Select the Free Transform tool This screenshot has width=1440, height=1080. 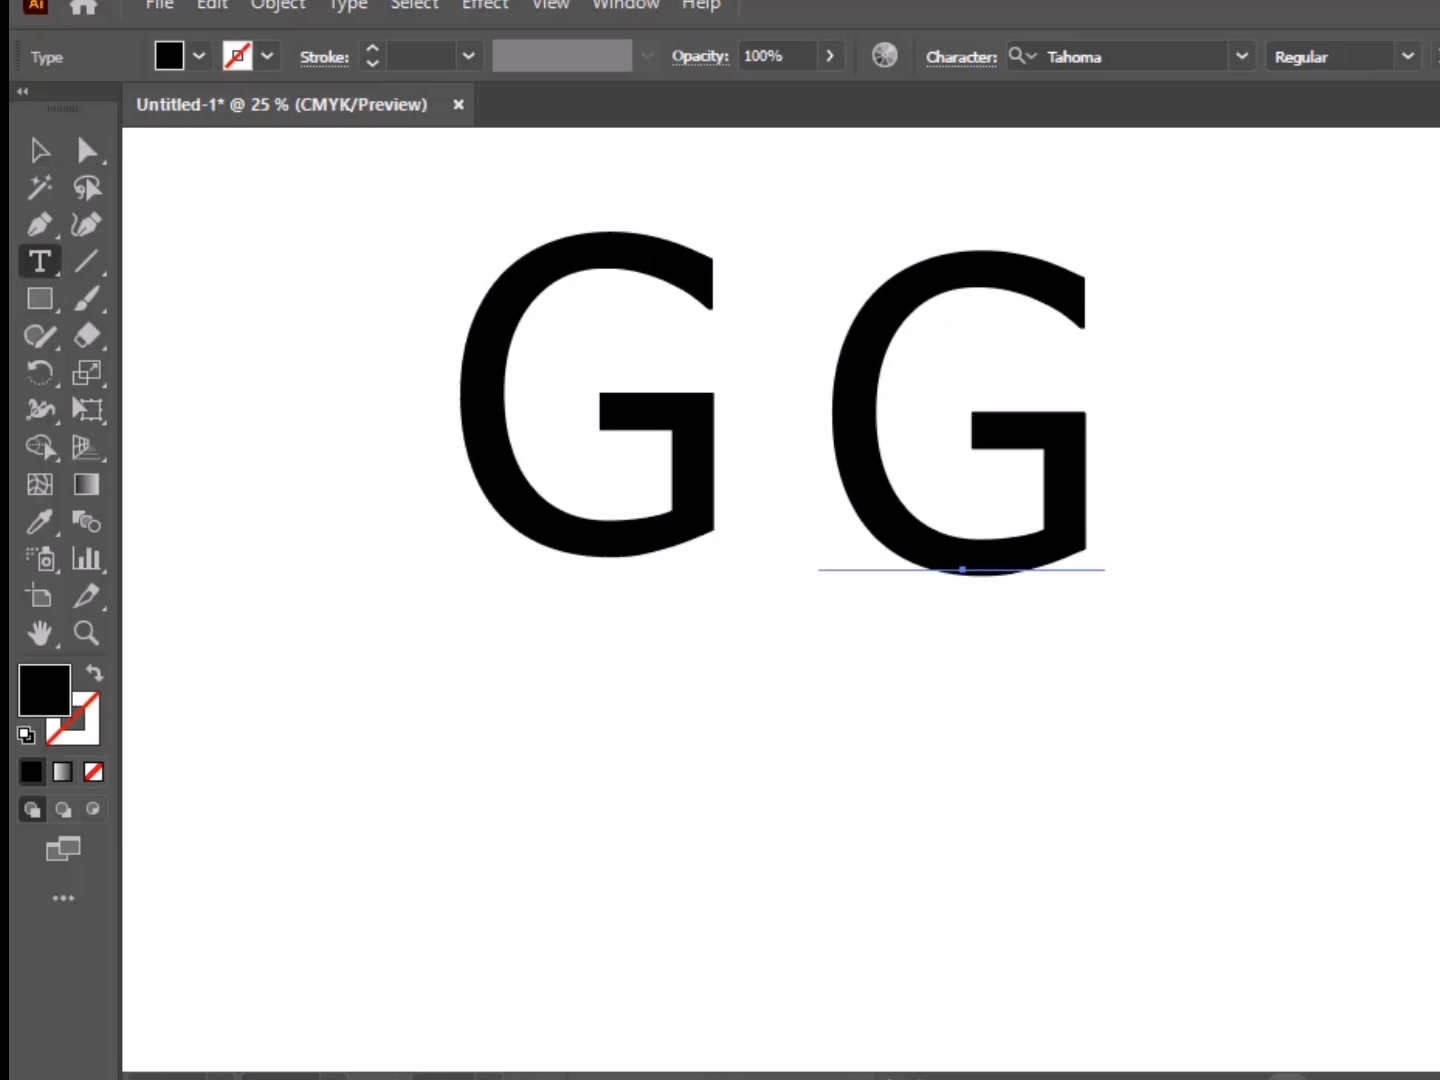pyautogui.click(x=87, y=410)
